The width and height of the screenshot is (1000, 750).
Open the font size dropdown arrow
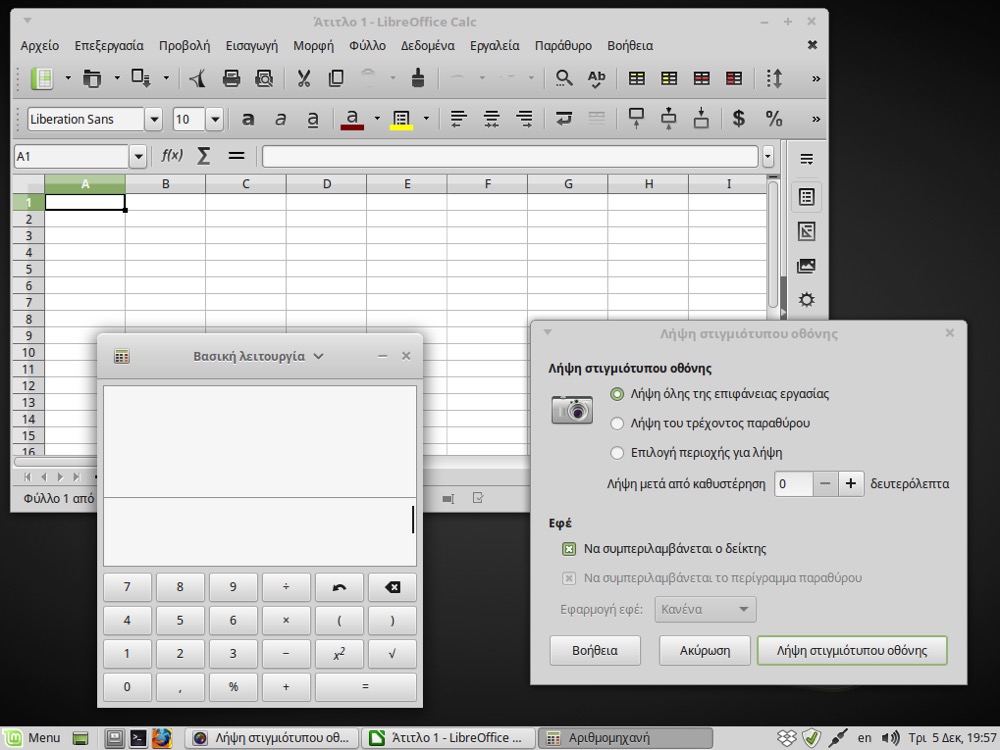pos(215,119)
